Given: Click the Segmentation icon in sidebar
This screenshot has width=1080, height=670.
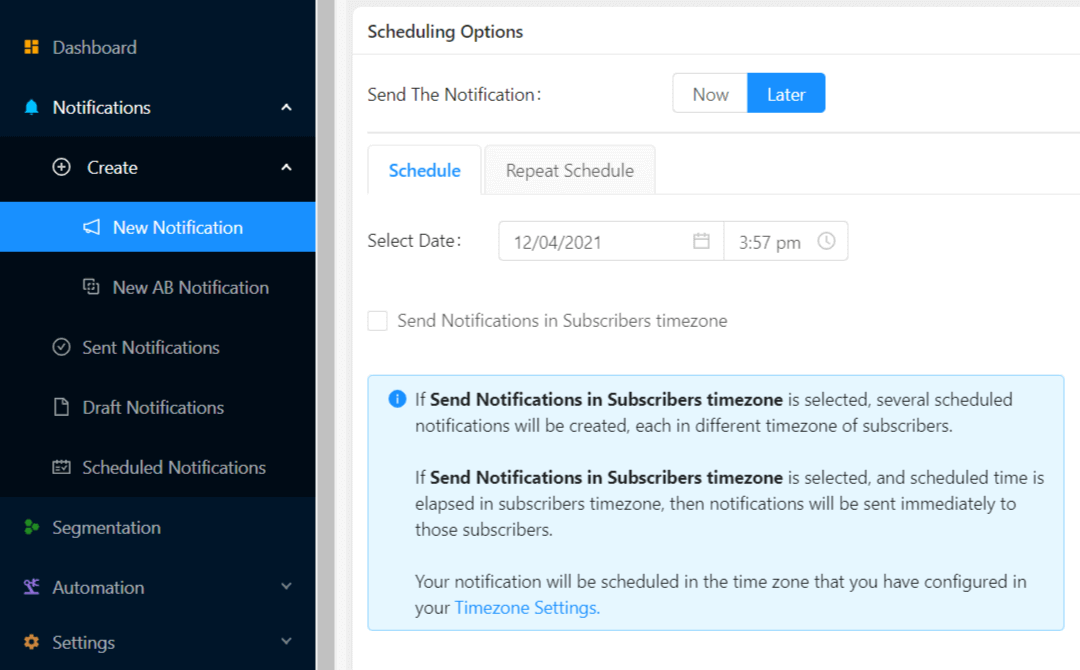Looking at the screenshot, I should click(x=32, y=527).
